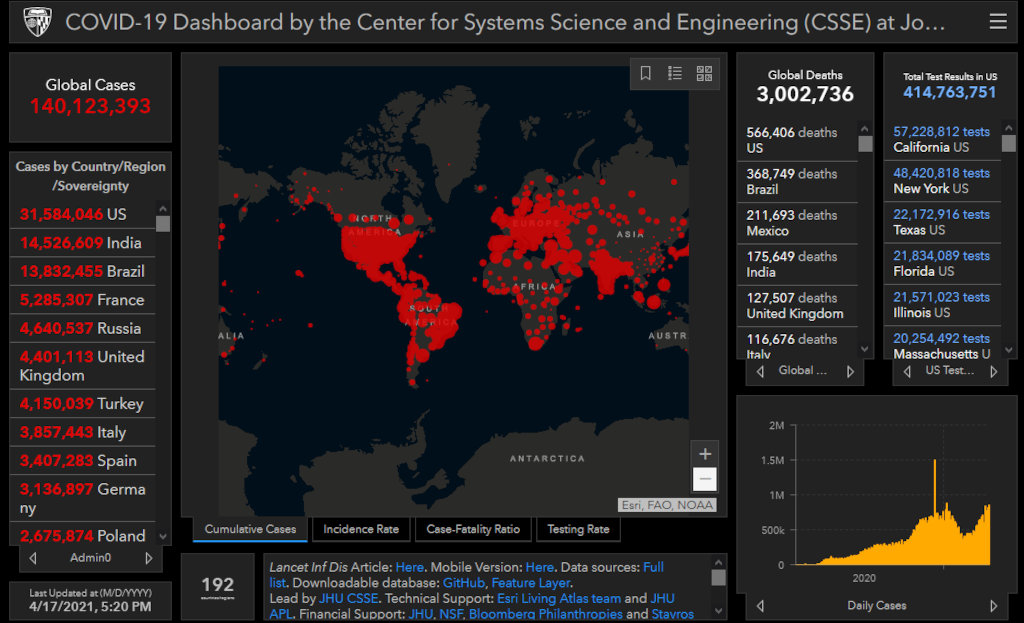The height and width of the screenshot is (623, 1024).
Task: Go to the next Admin0 list page
Action: point(149,558)
